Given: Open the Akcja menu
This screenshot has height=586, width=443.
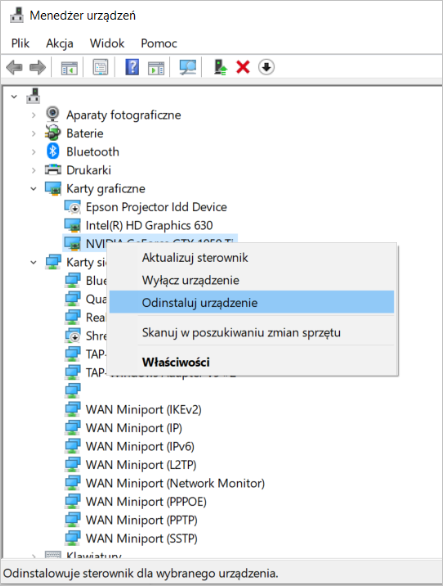Looking at the screenshot, I should (x=59, y=43).
